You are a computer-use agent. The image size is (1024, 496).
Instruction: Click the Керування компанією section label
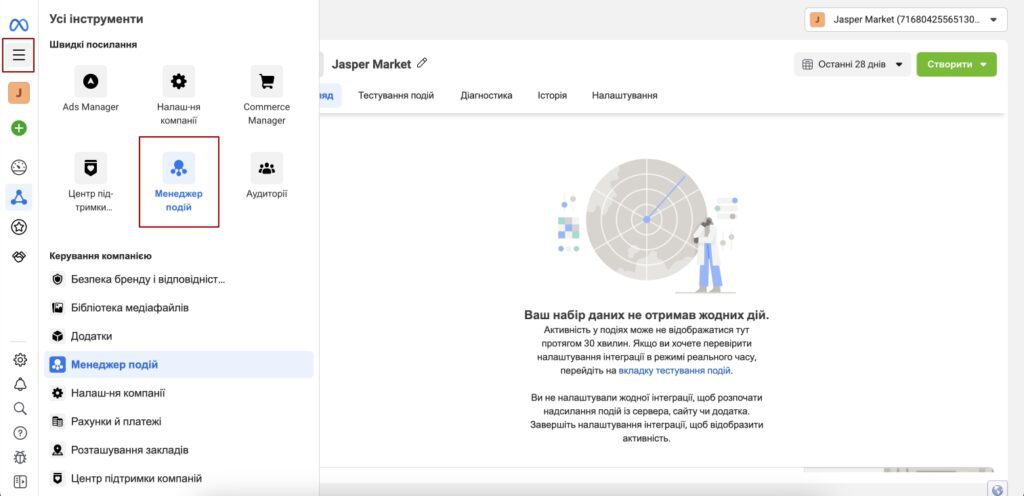(101, 256)
